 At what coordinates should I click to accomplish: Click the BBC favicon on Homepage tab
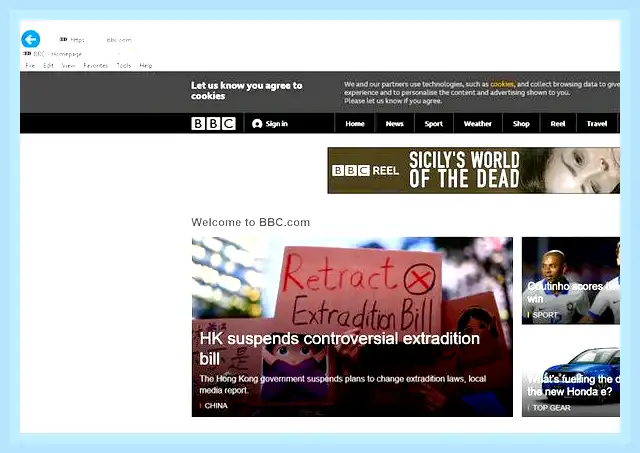27,53
